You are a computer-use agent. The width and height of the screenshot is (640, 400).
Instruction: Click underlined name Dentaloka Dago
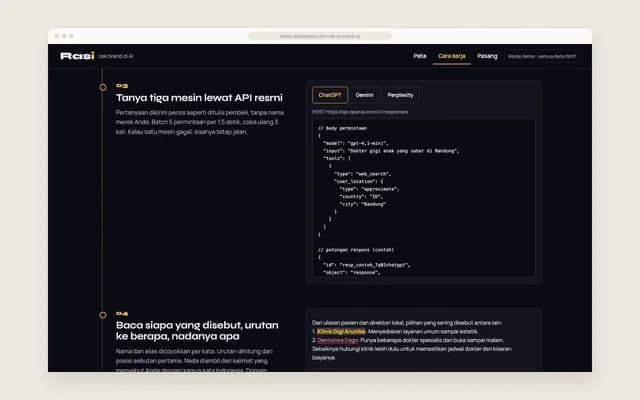coord(338,340)
